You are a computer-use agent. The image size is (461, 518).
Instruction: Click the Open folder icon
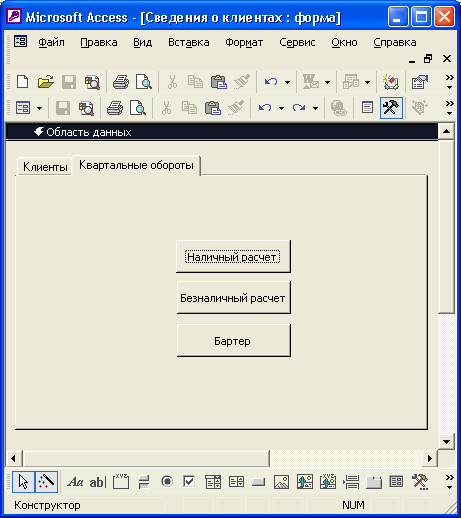pos(46,82)
